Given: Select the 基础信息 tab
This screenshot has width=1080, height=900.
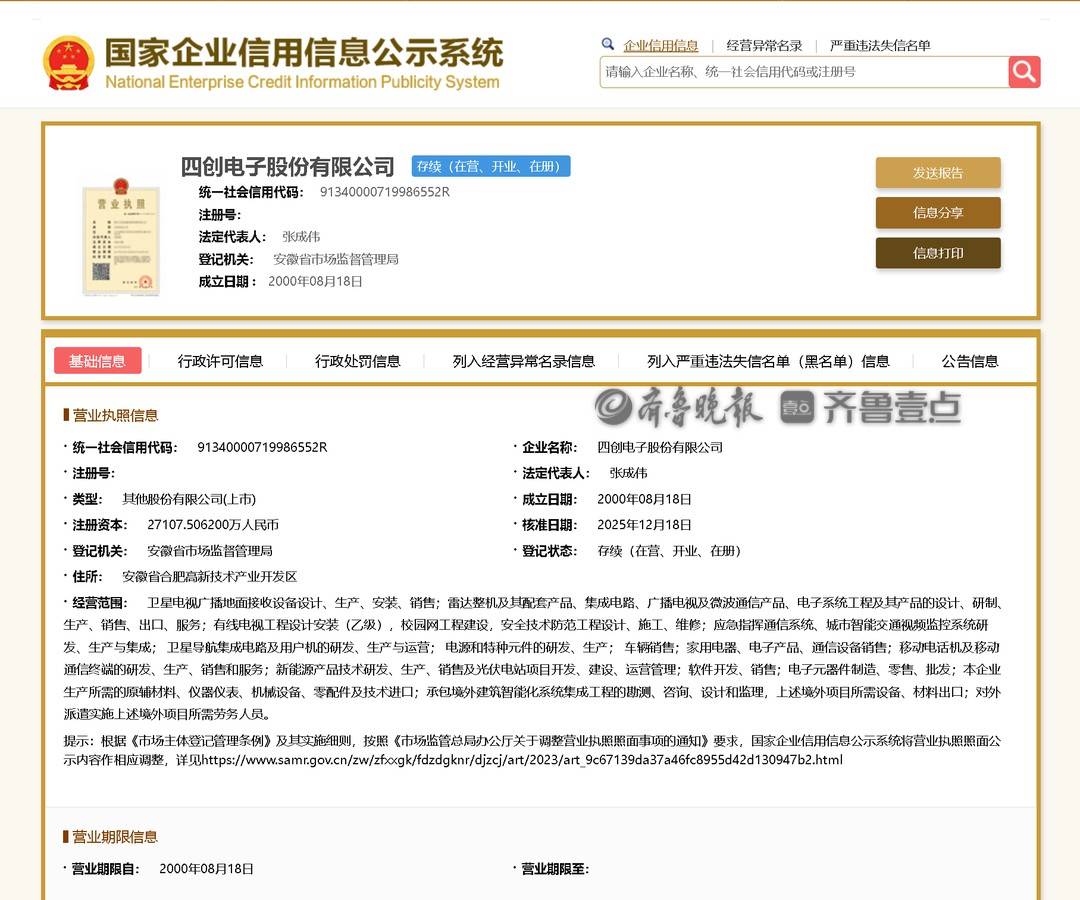Looking at the screenshot, I should [97, 361].
